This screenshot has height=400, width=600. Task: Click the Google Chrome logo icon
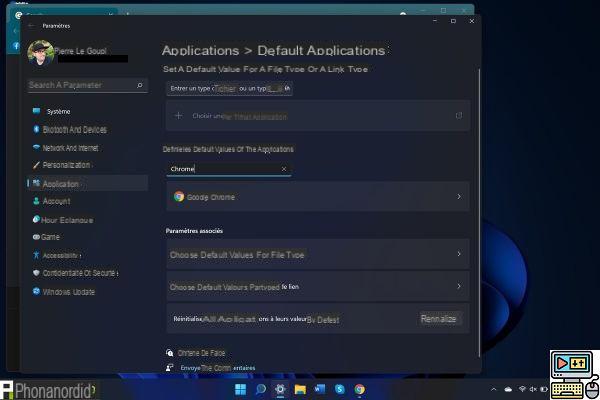click(x=179, y=196)
